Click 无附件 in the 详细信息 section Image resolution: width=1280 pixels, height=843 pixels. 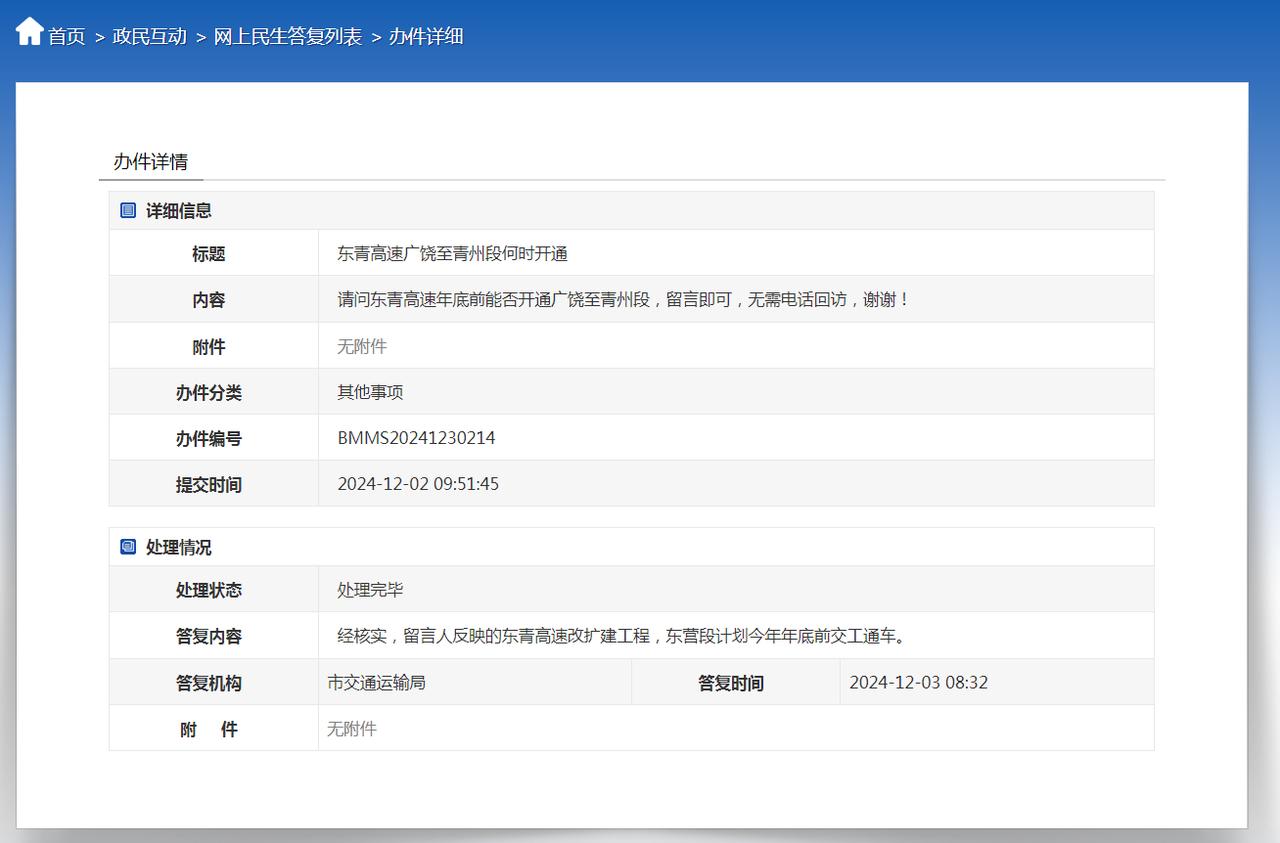coord(362,347)
